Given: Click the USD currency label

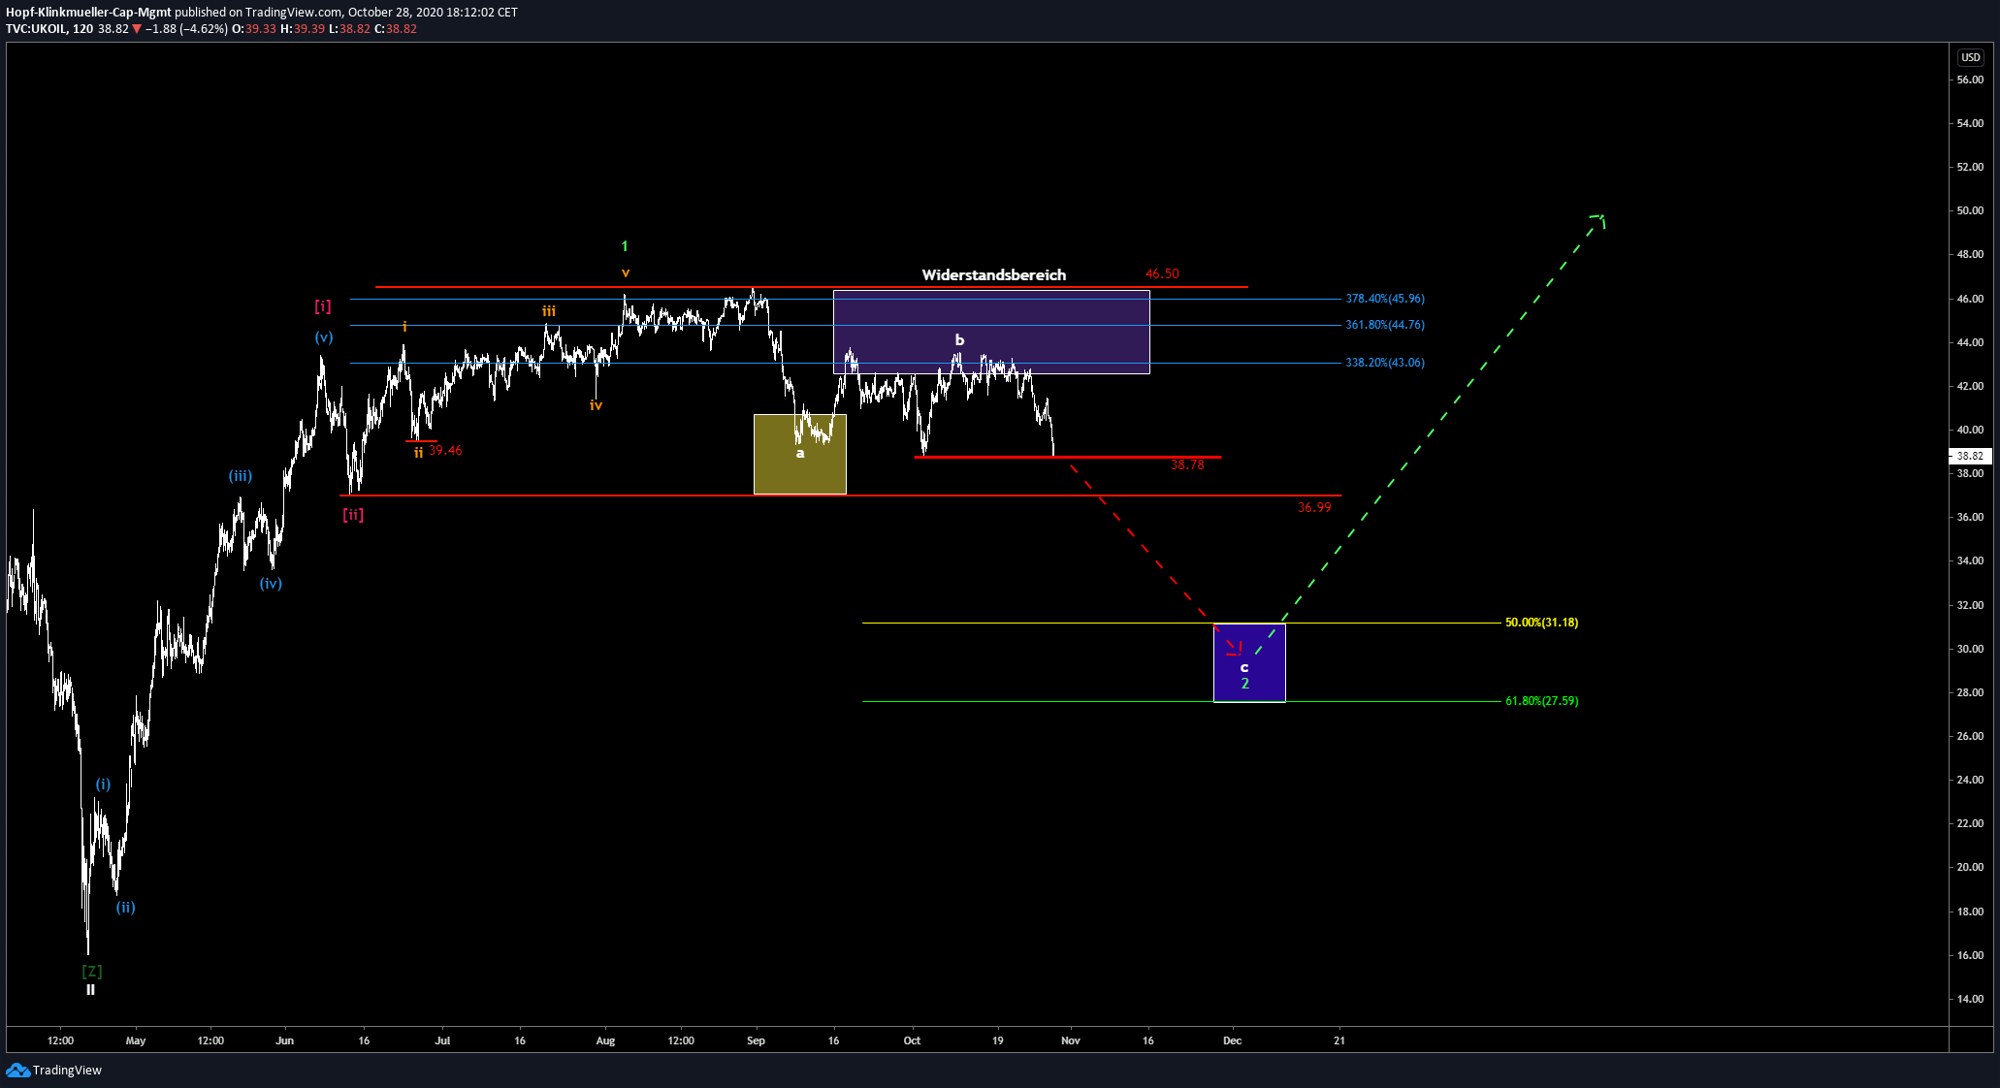Looking at the screenshot, I should click(1970, 57).
